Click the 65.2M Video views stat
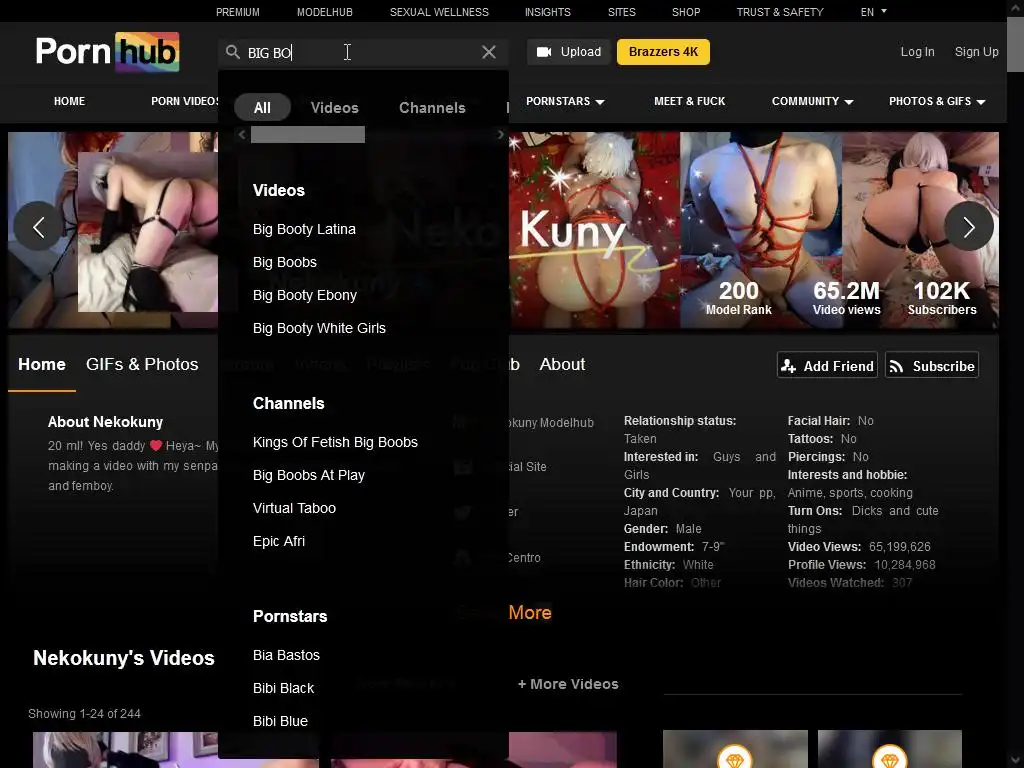Screen dimensions: 1024x768 (x=846, y=298)
